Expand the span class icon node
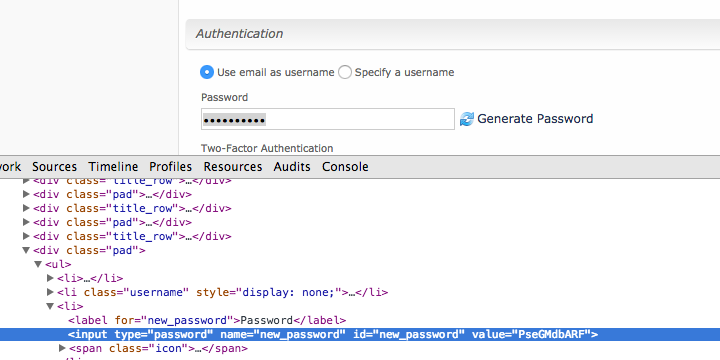Viewport: 720px width, 360px height. pos(62,349)
